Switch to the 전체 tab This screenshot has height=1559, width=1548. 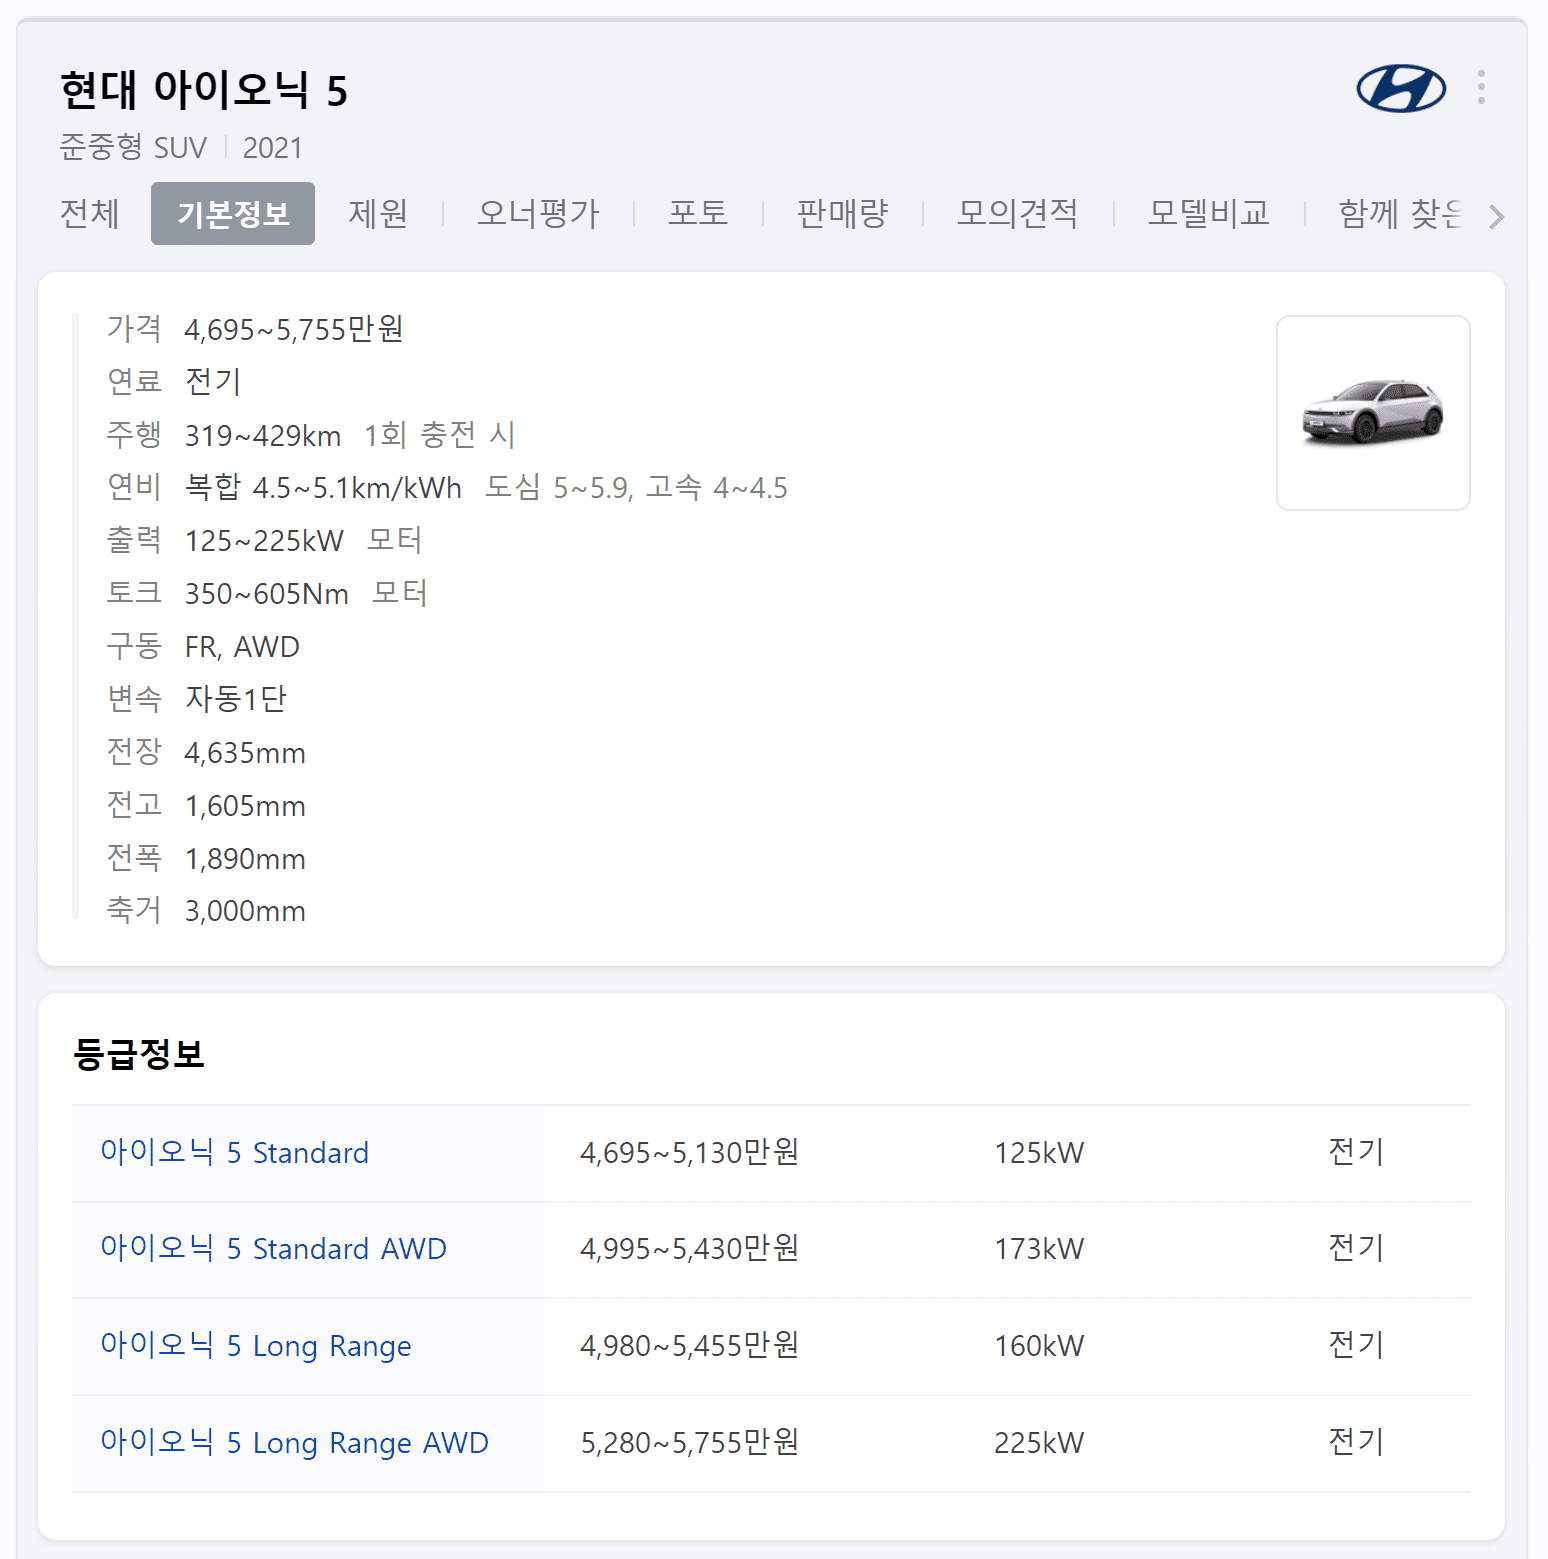tap(90, 213)
